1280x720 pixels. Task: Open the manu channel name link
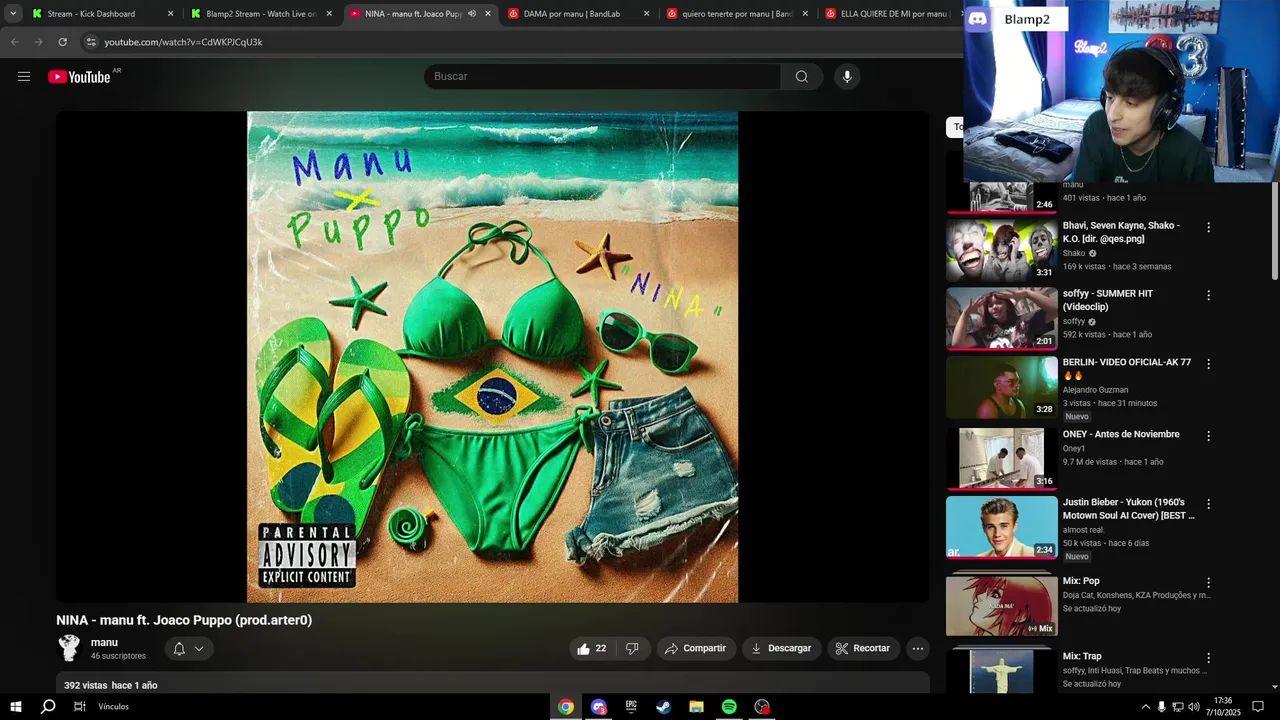(x=104, y=643)
